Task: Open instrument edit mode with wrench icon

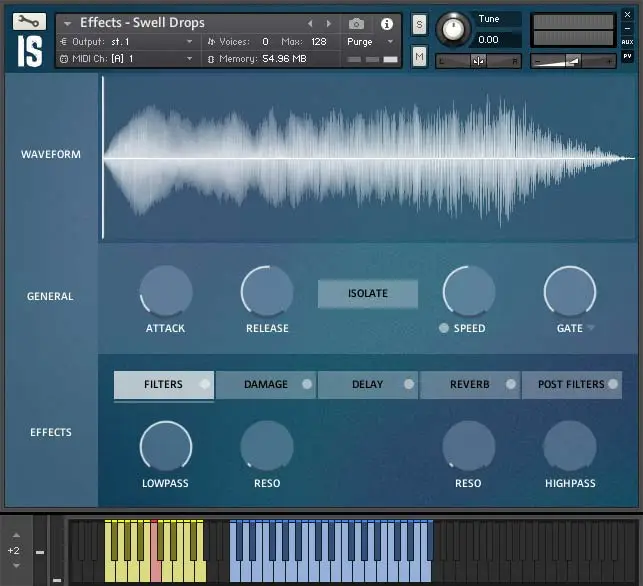Action: tap(30, 21)
